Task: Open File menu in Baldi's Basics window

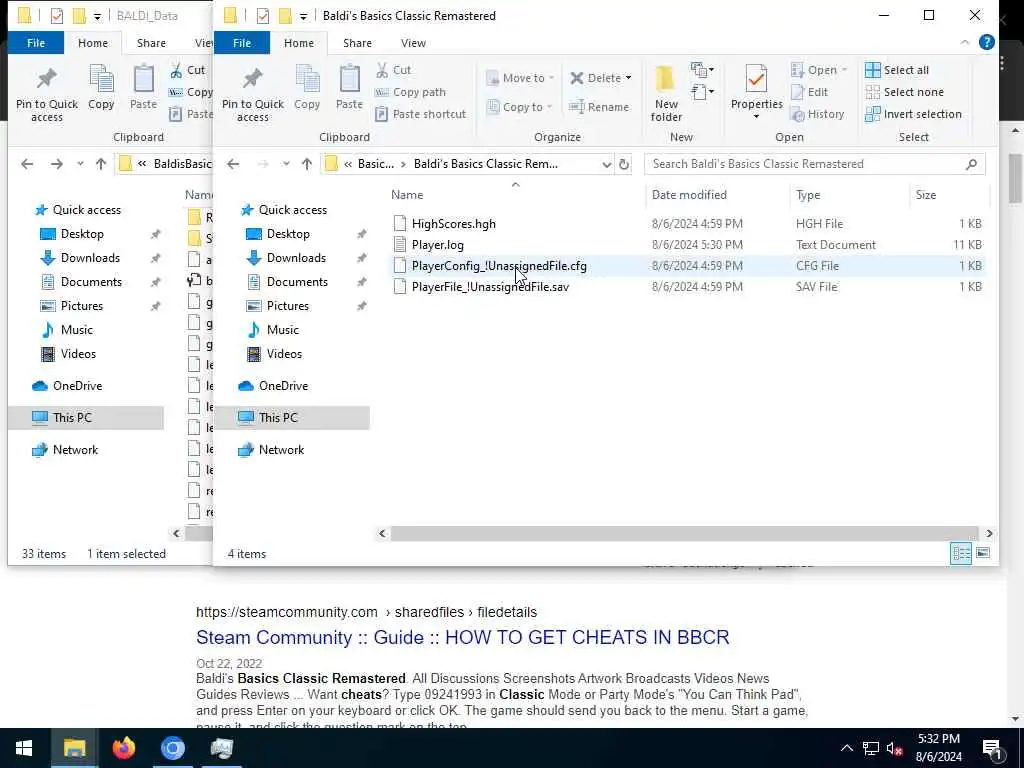Action: point(242,42)
